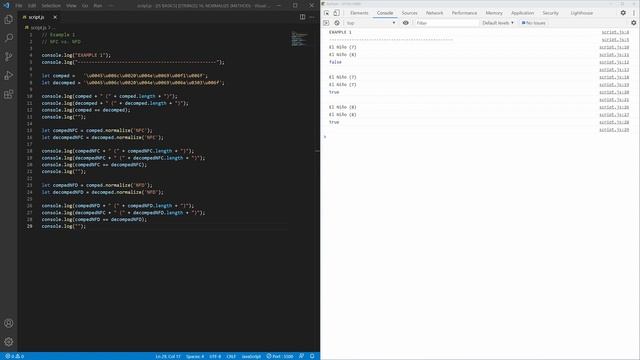Open the feedback icon in status bar
The width and height of the screenshot is (640, 360).
[301, 356]
